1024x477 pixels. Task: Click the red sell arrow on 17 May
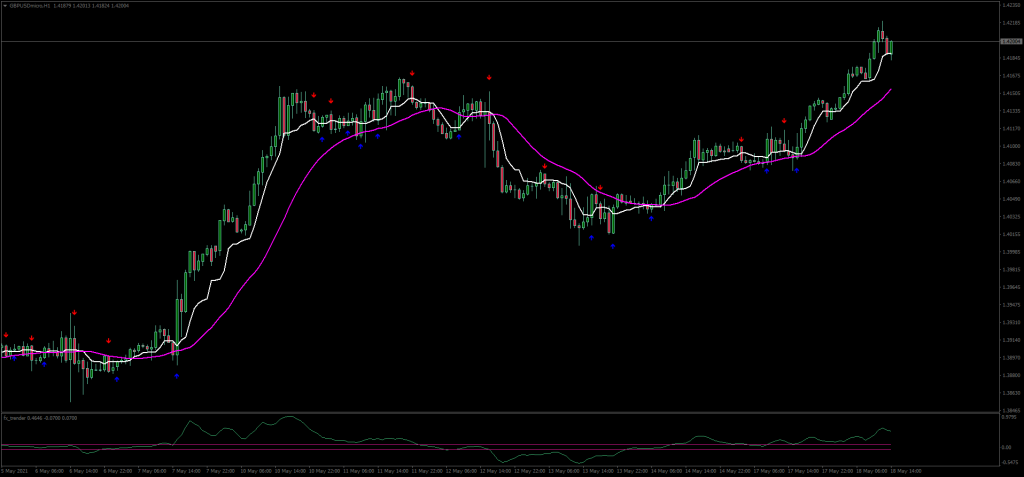point(784,121)
